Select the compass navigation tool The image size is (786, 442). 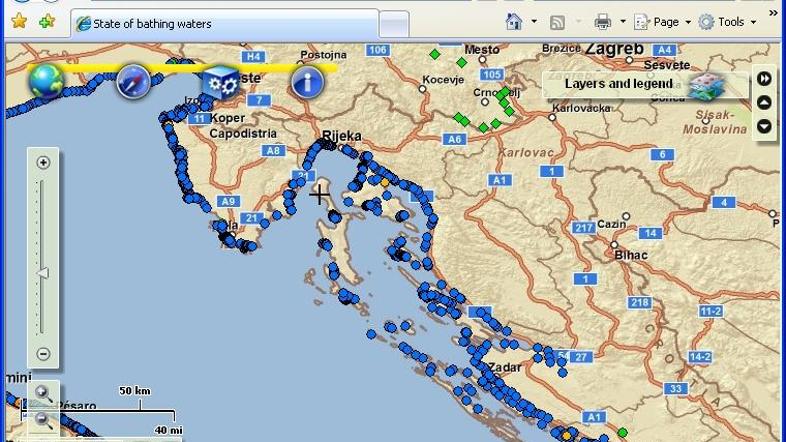pyautogui.click(x=133, y=81)
